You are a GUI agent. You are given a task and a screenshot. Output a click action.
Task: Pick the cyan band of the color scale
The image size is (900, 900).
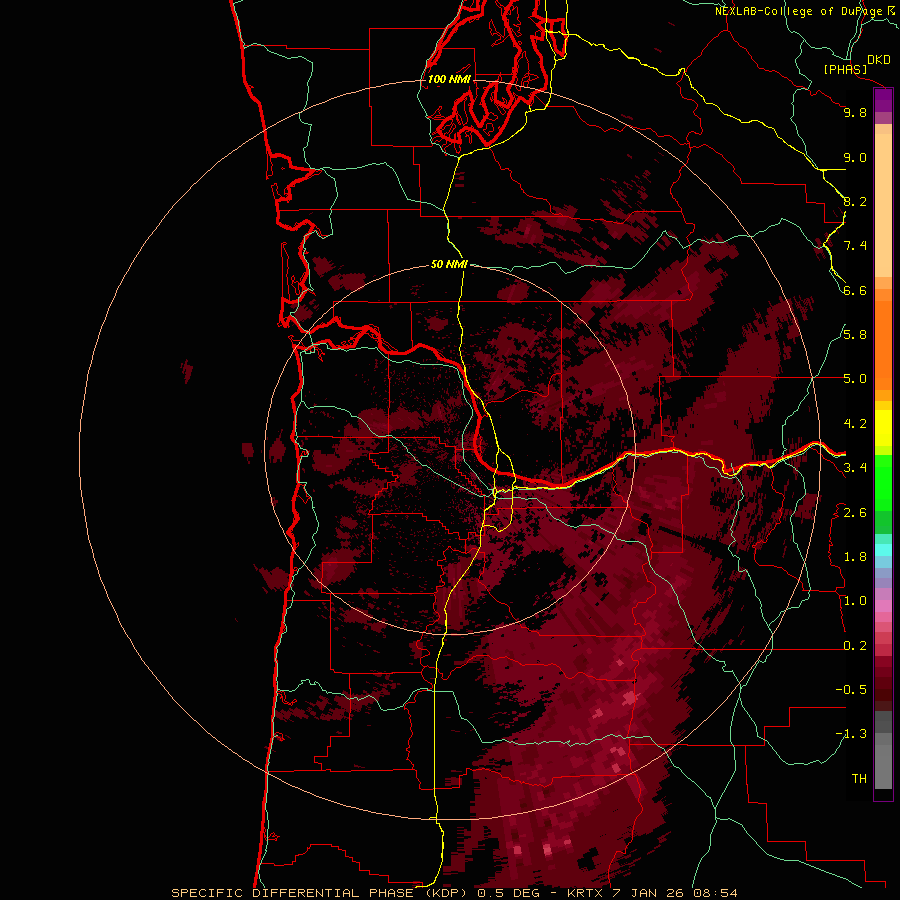click(x=883, y=550)
